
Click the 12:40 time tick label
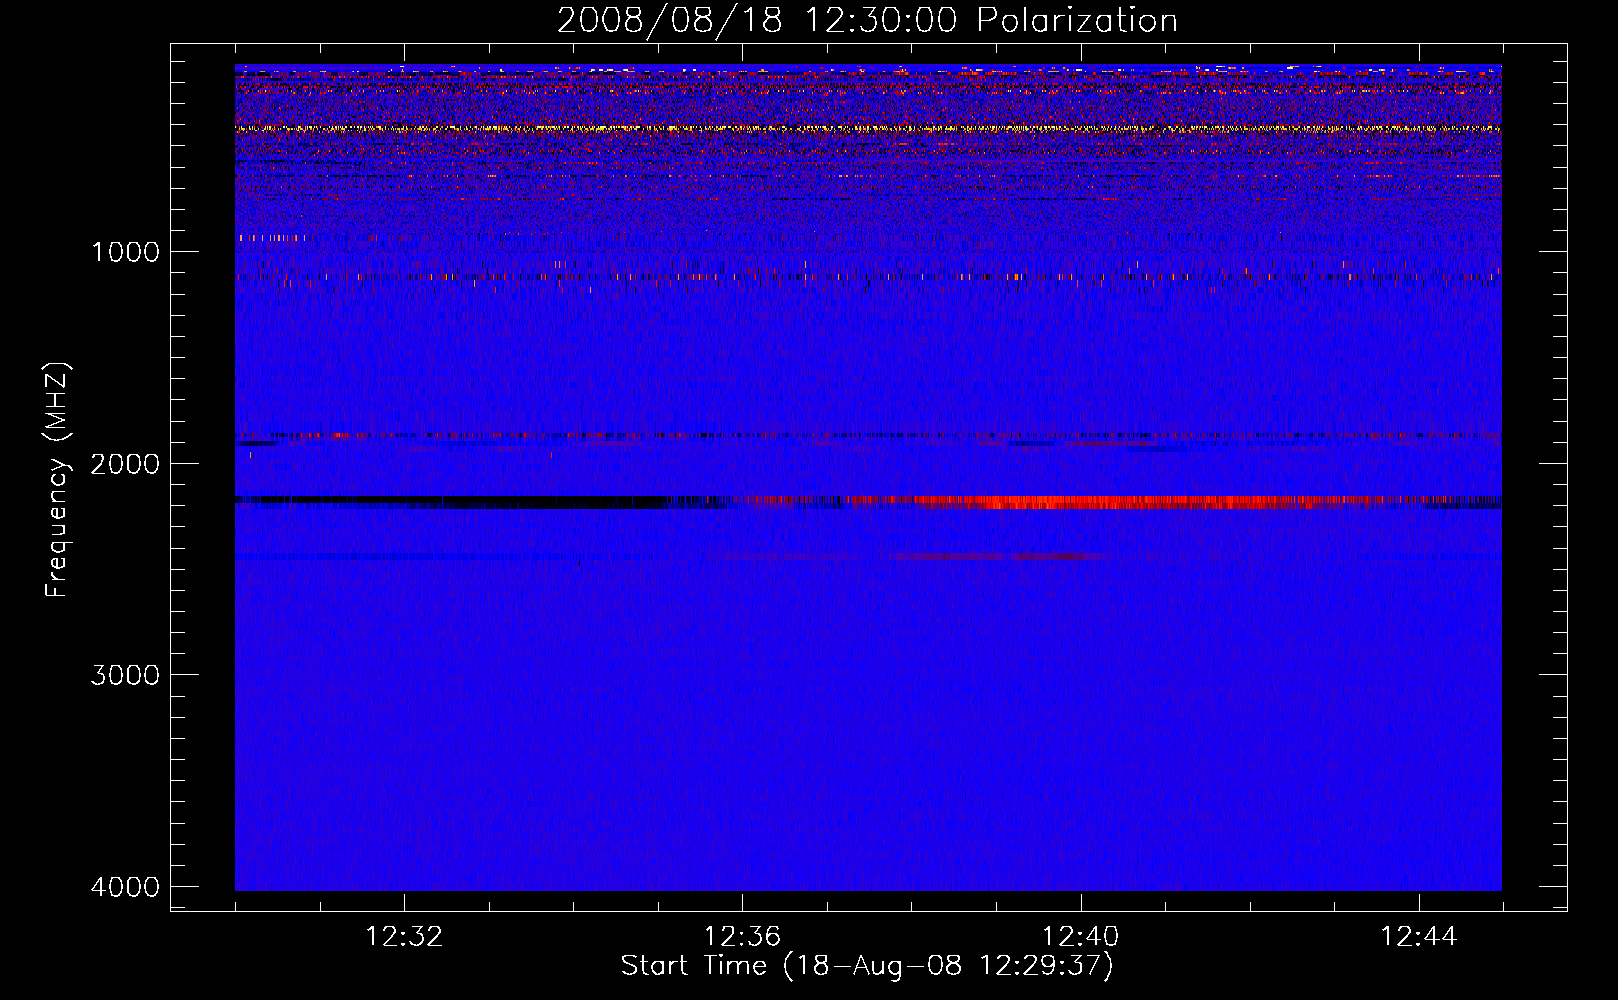tap(1080, 937)
